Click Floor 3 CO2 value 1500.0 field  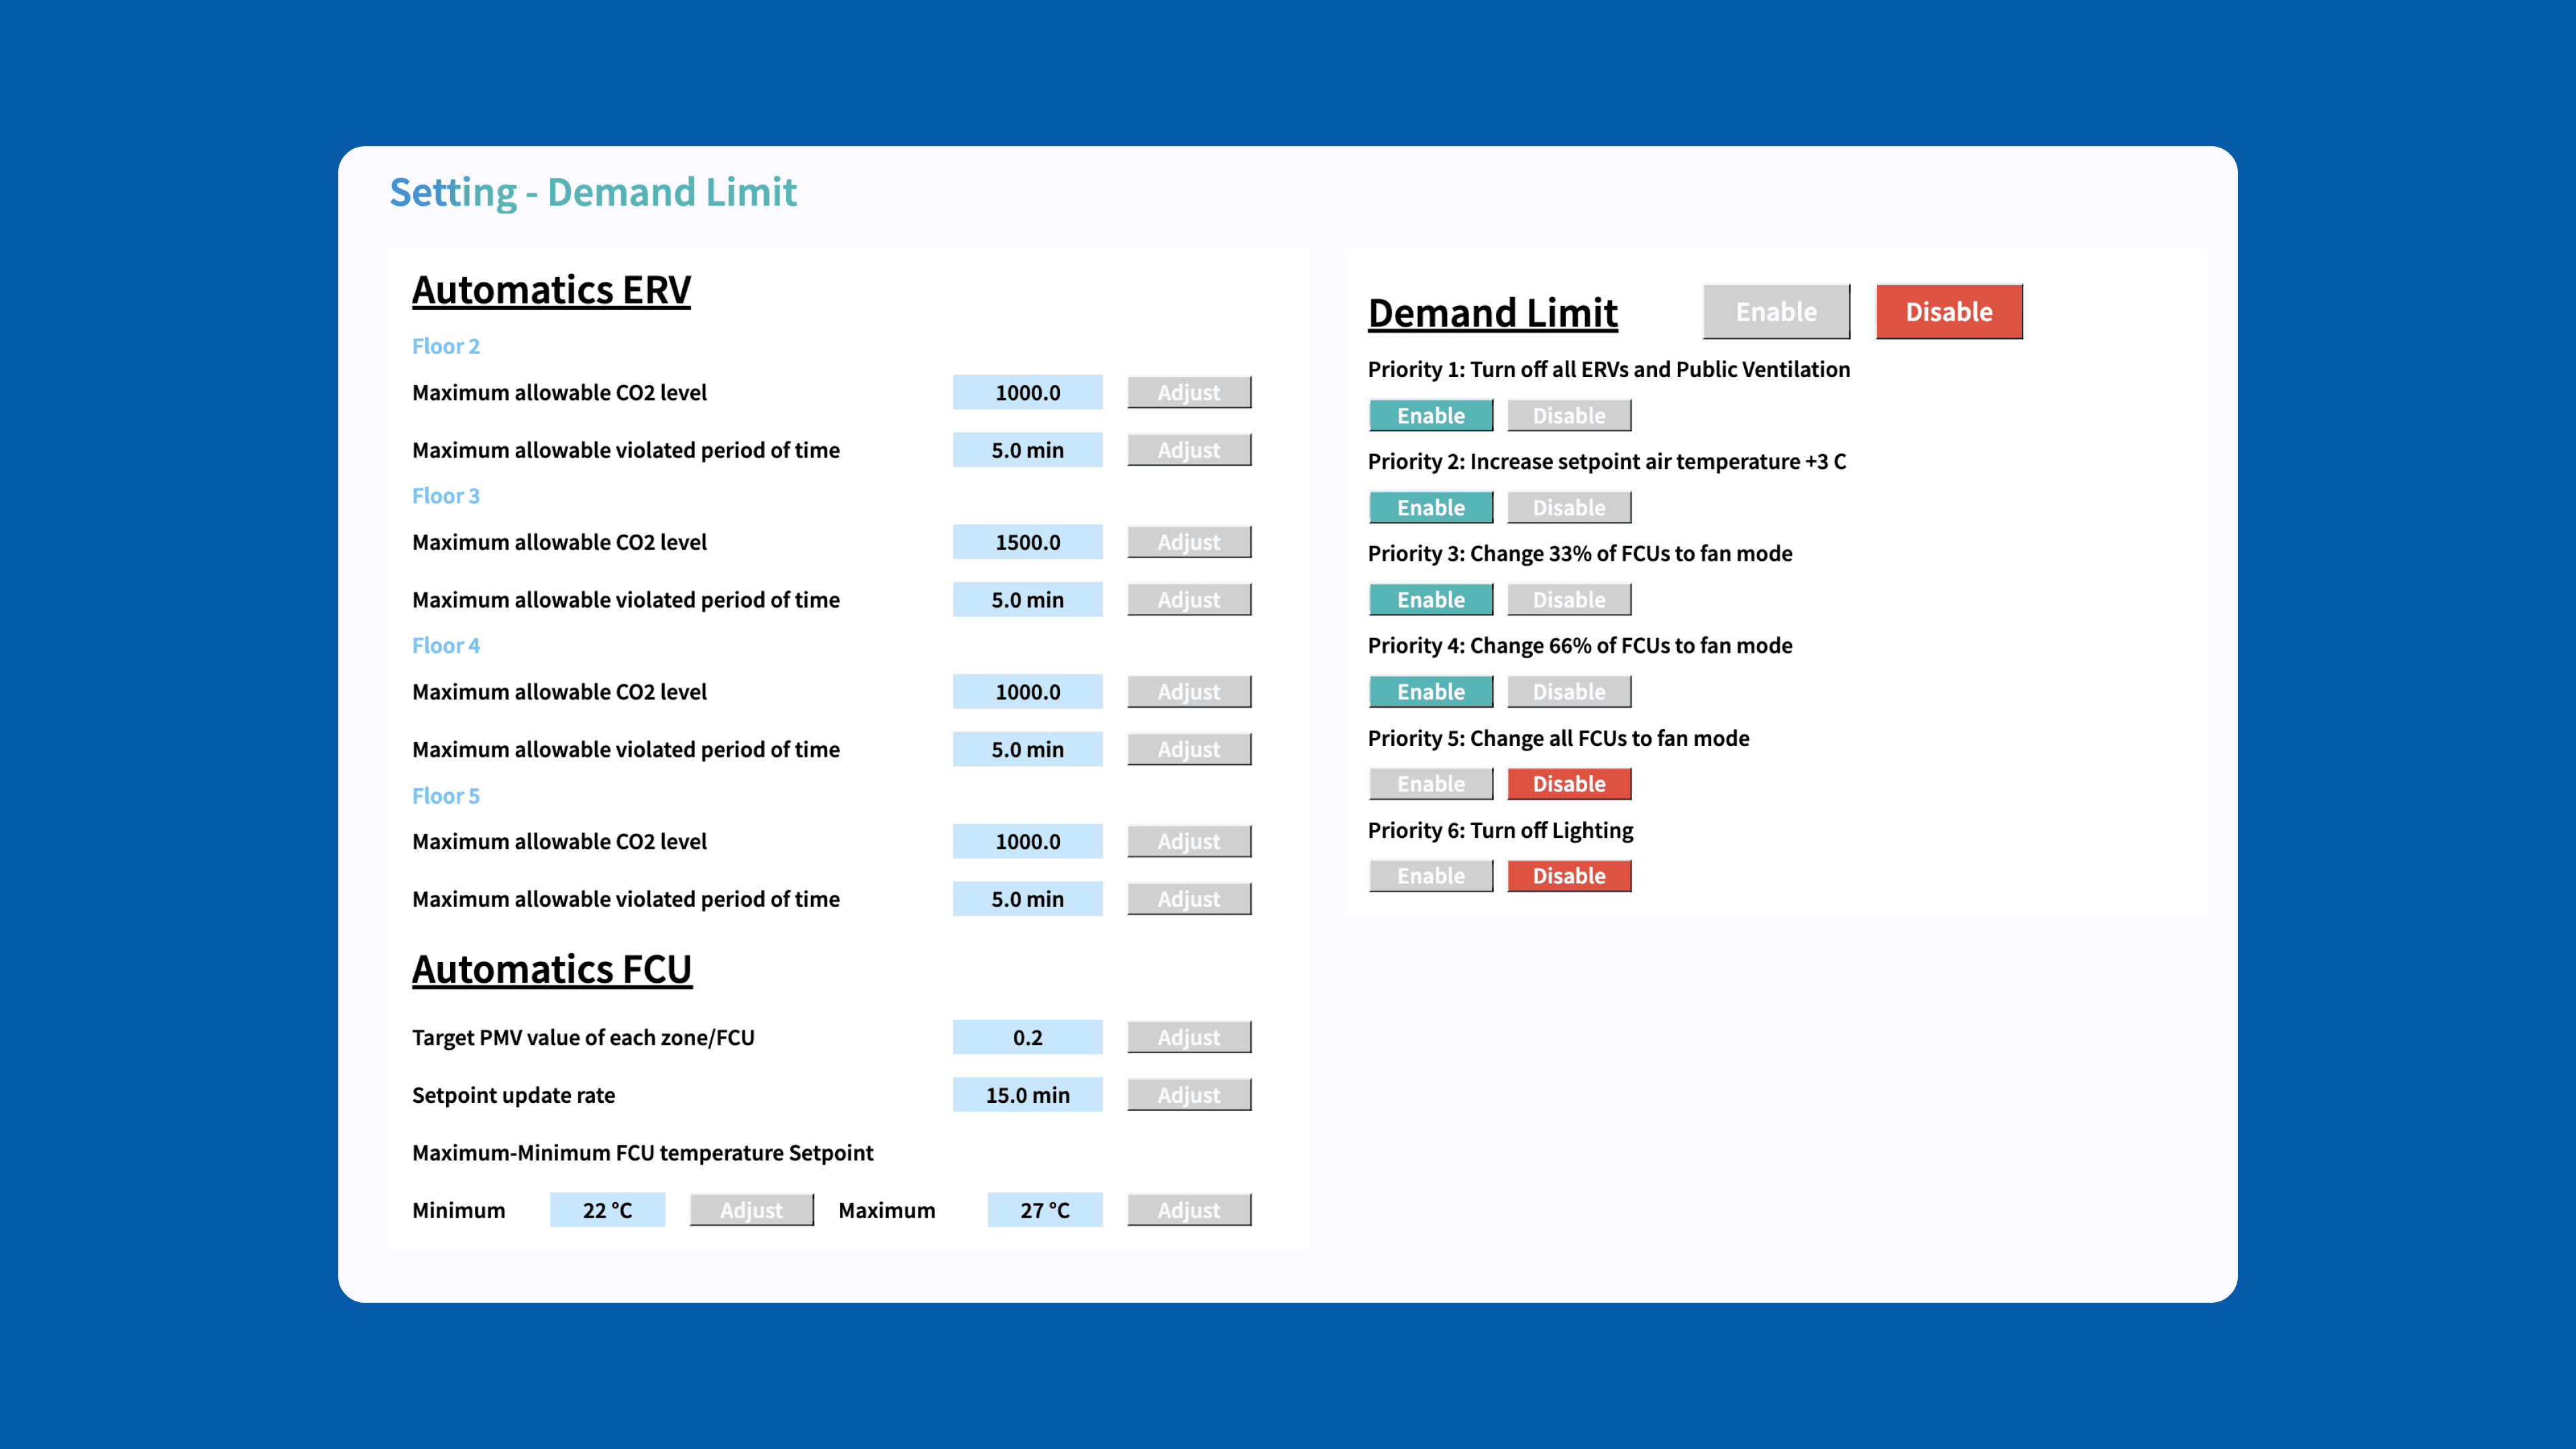coord(1027,542)
